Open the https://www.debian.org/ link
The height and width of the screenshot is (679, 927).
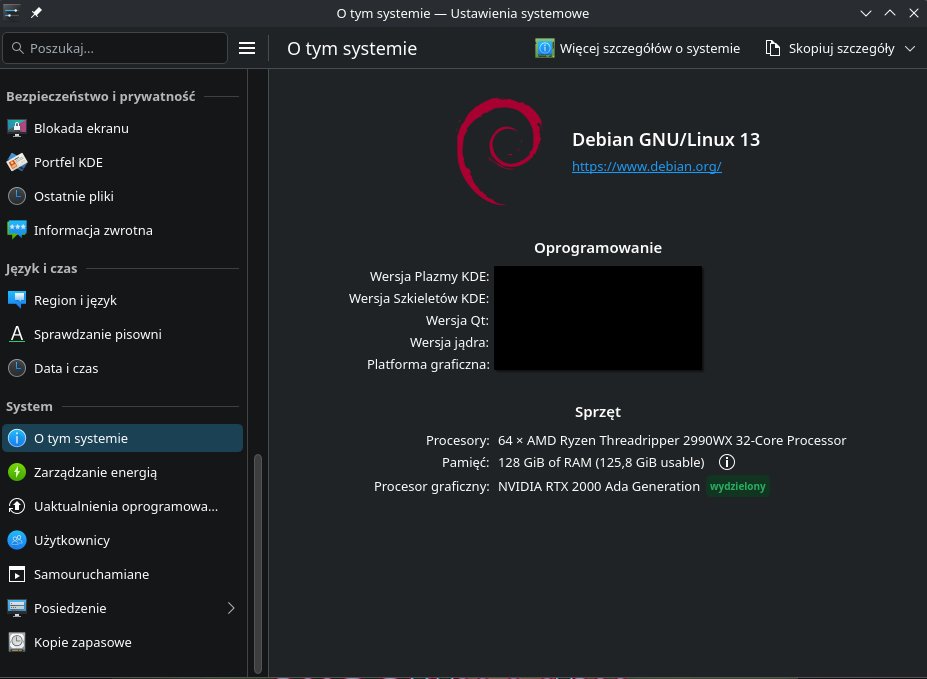pyautogui.click(x=647, y=167)
